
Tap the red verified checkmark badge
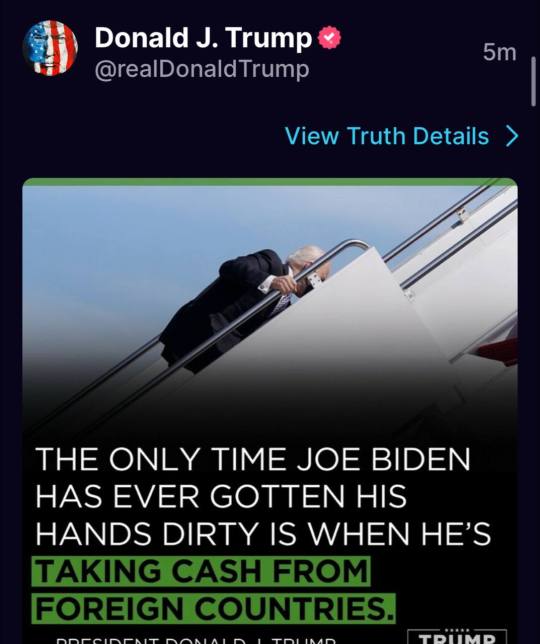click(x=329, y=37)
